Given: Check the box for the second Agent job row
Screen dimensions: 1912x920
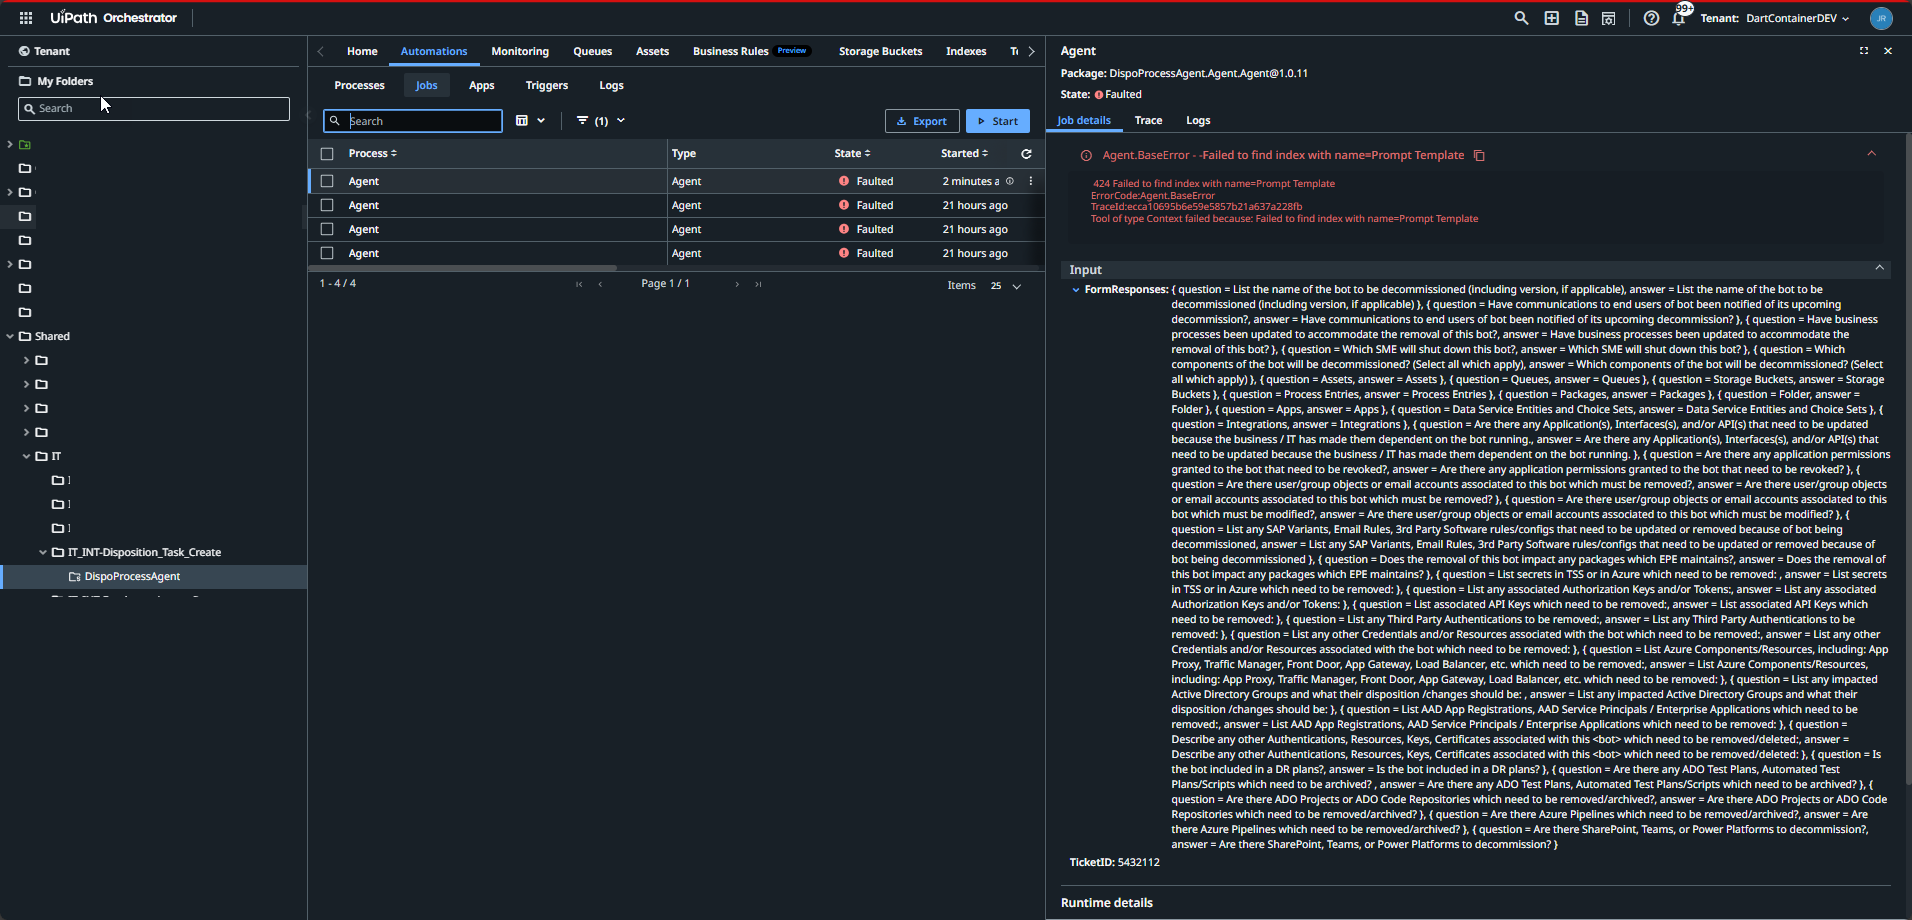Looking at the screenshot, I should 327,205.
